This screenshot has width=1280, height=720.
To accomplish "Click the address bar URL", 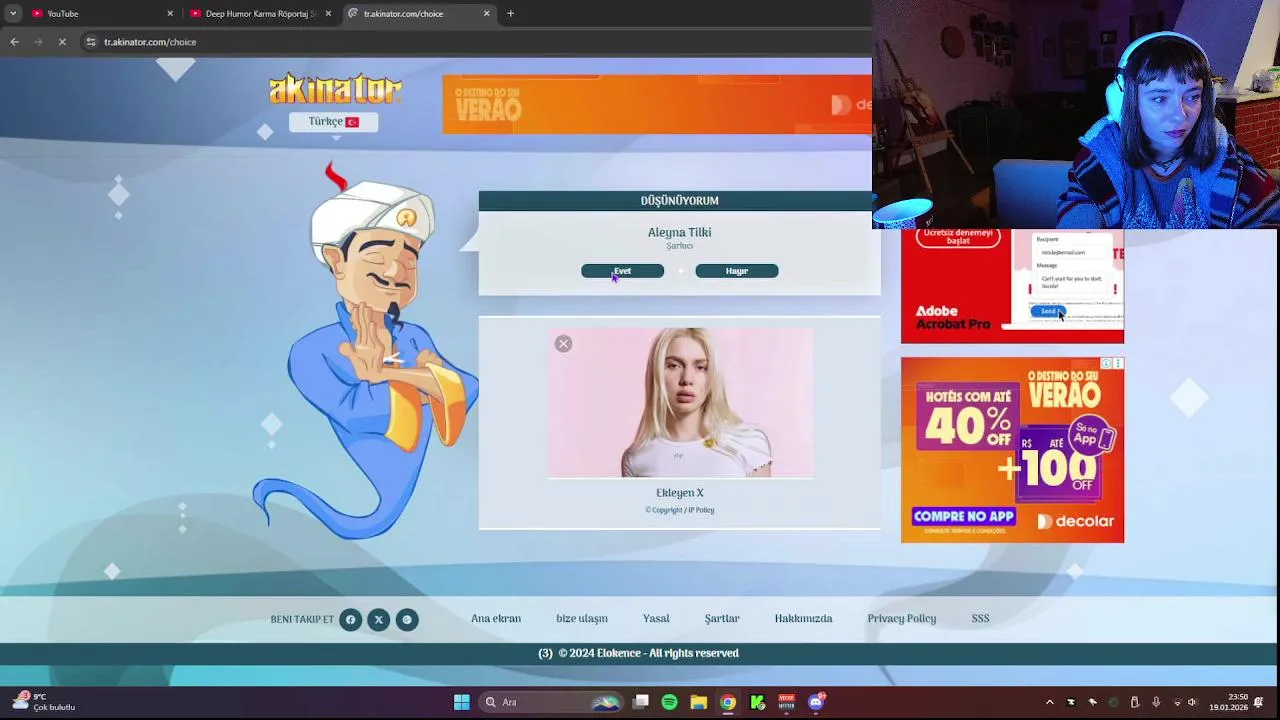I will [150, 42].
